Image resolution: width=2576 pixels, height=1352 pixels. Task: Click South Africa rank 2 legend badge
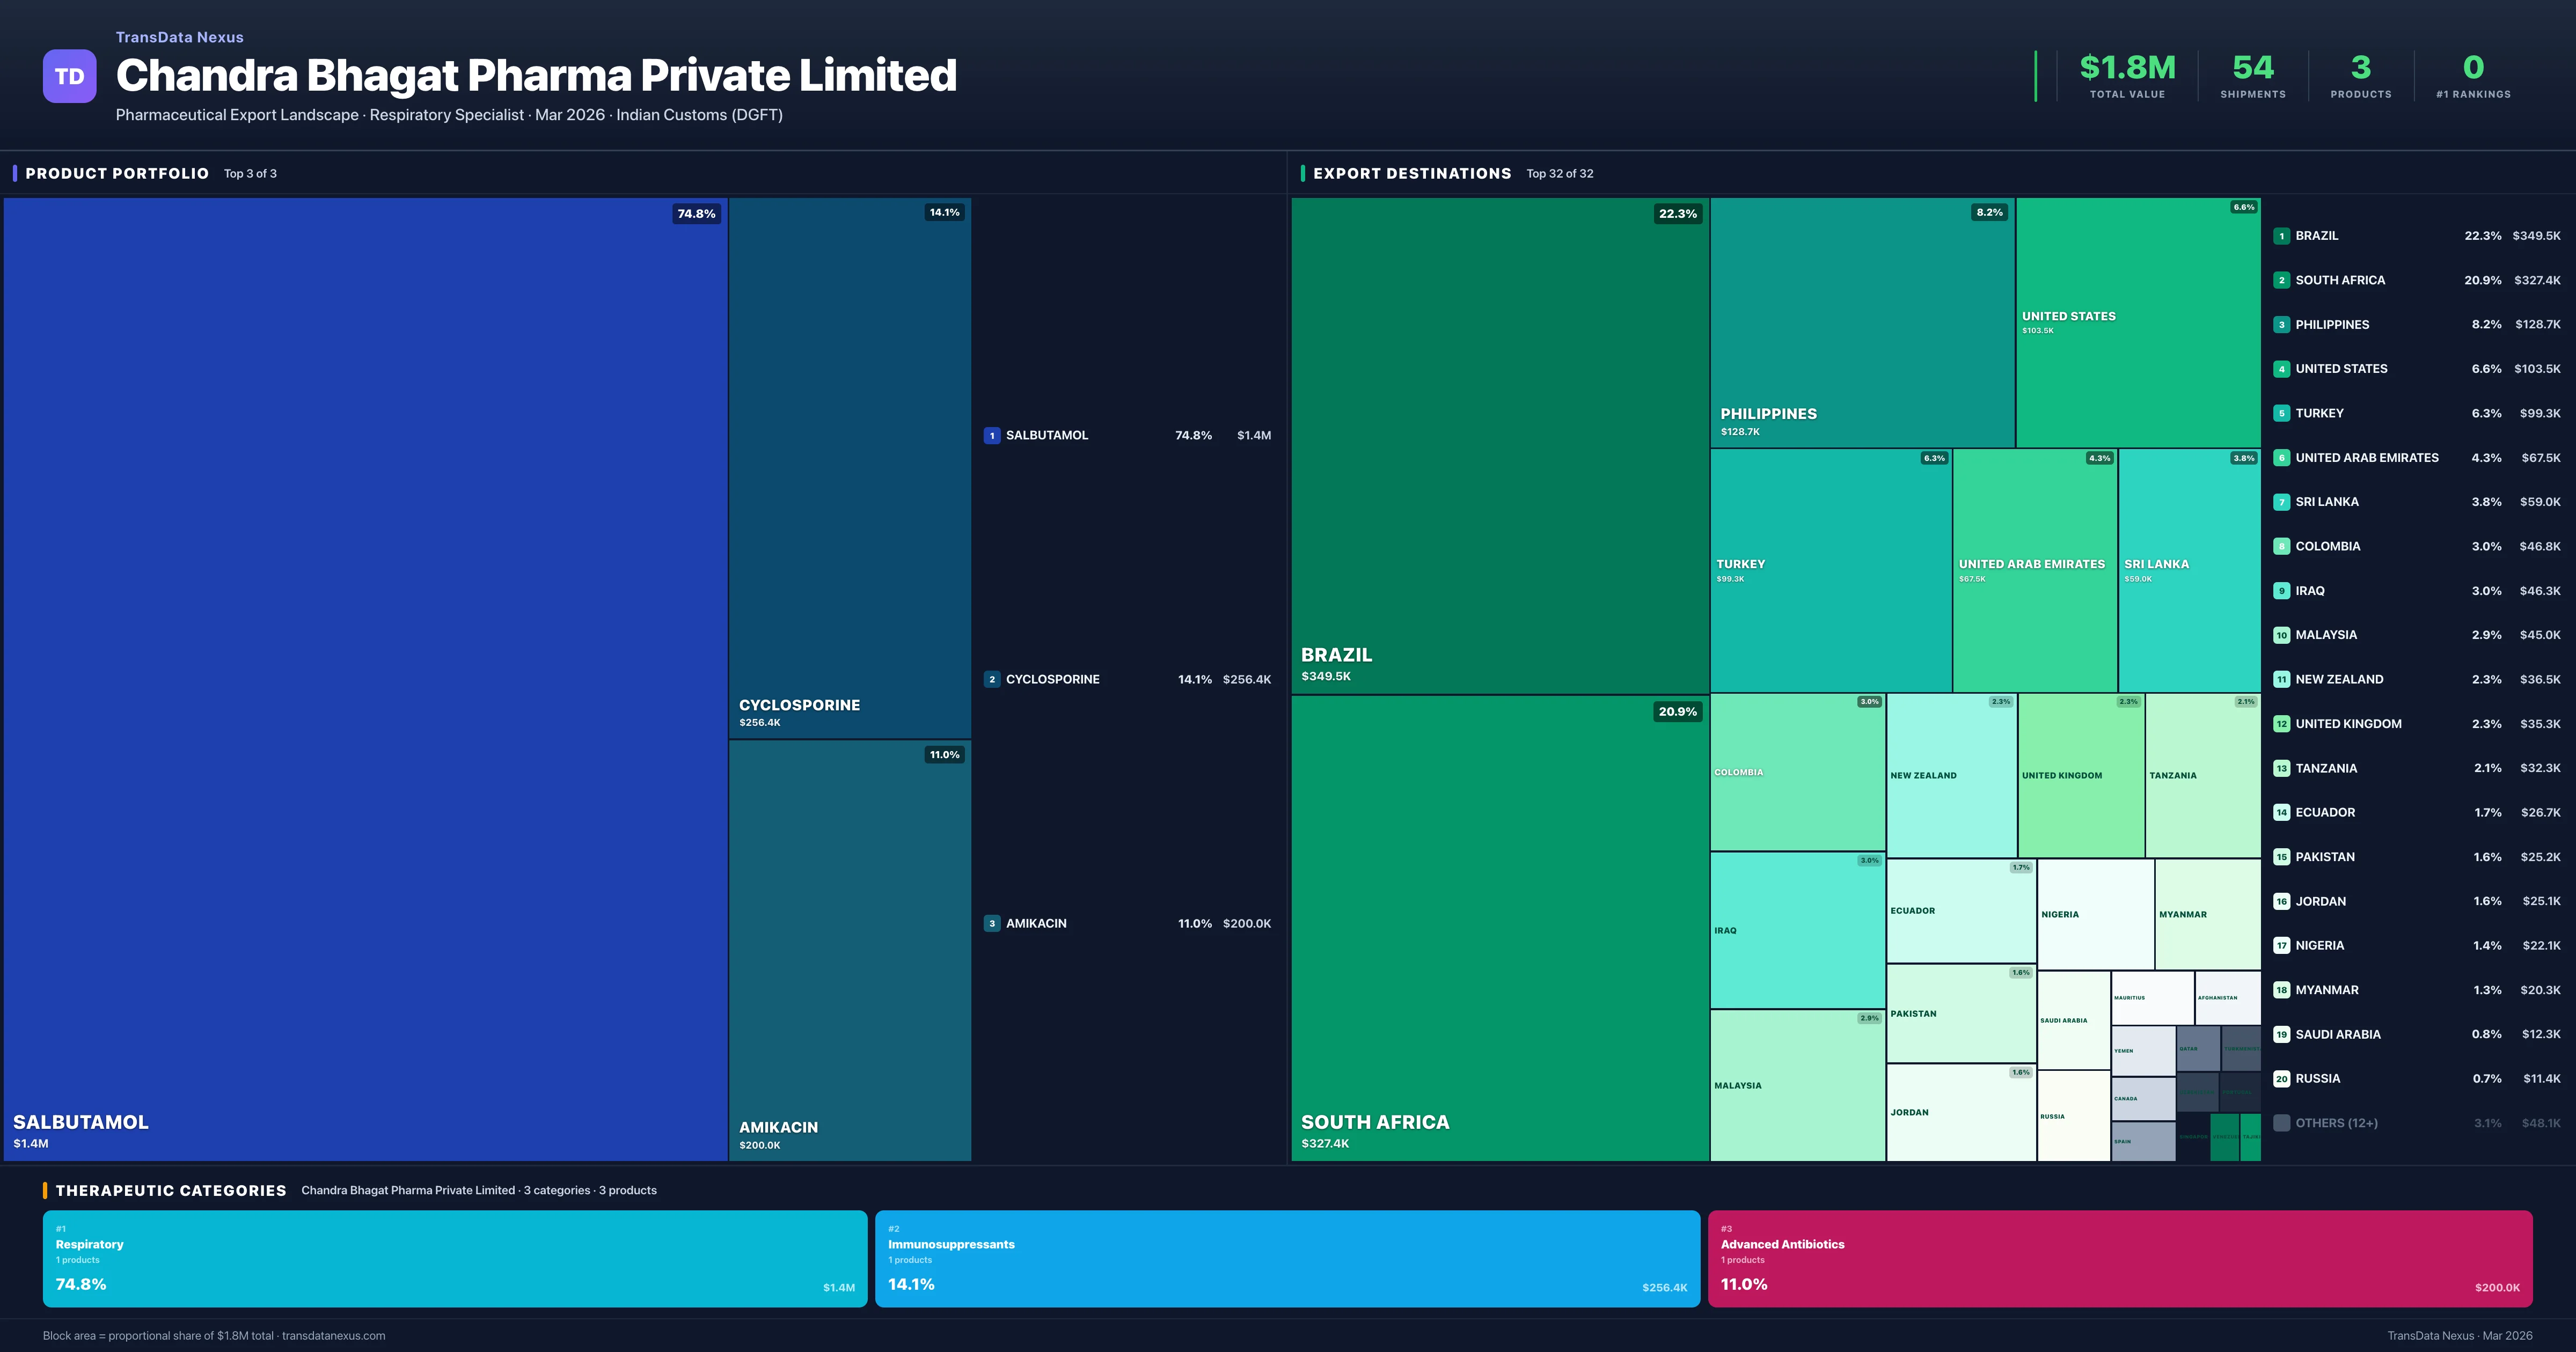tap(2281, 280)
